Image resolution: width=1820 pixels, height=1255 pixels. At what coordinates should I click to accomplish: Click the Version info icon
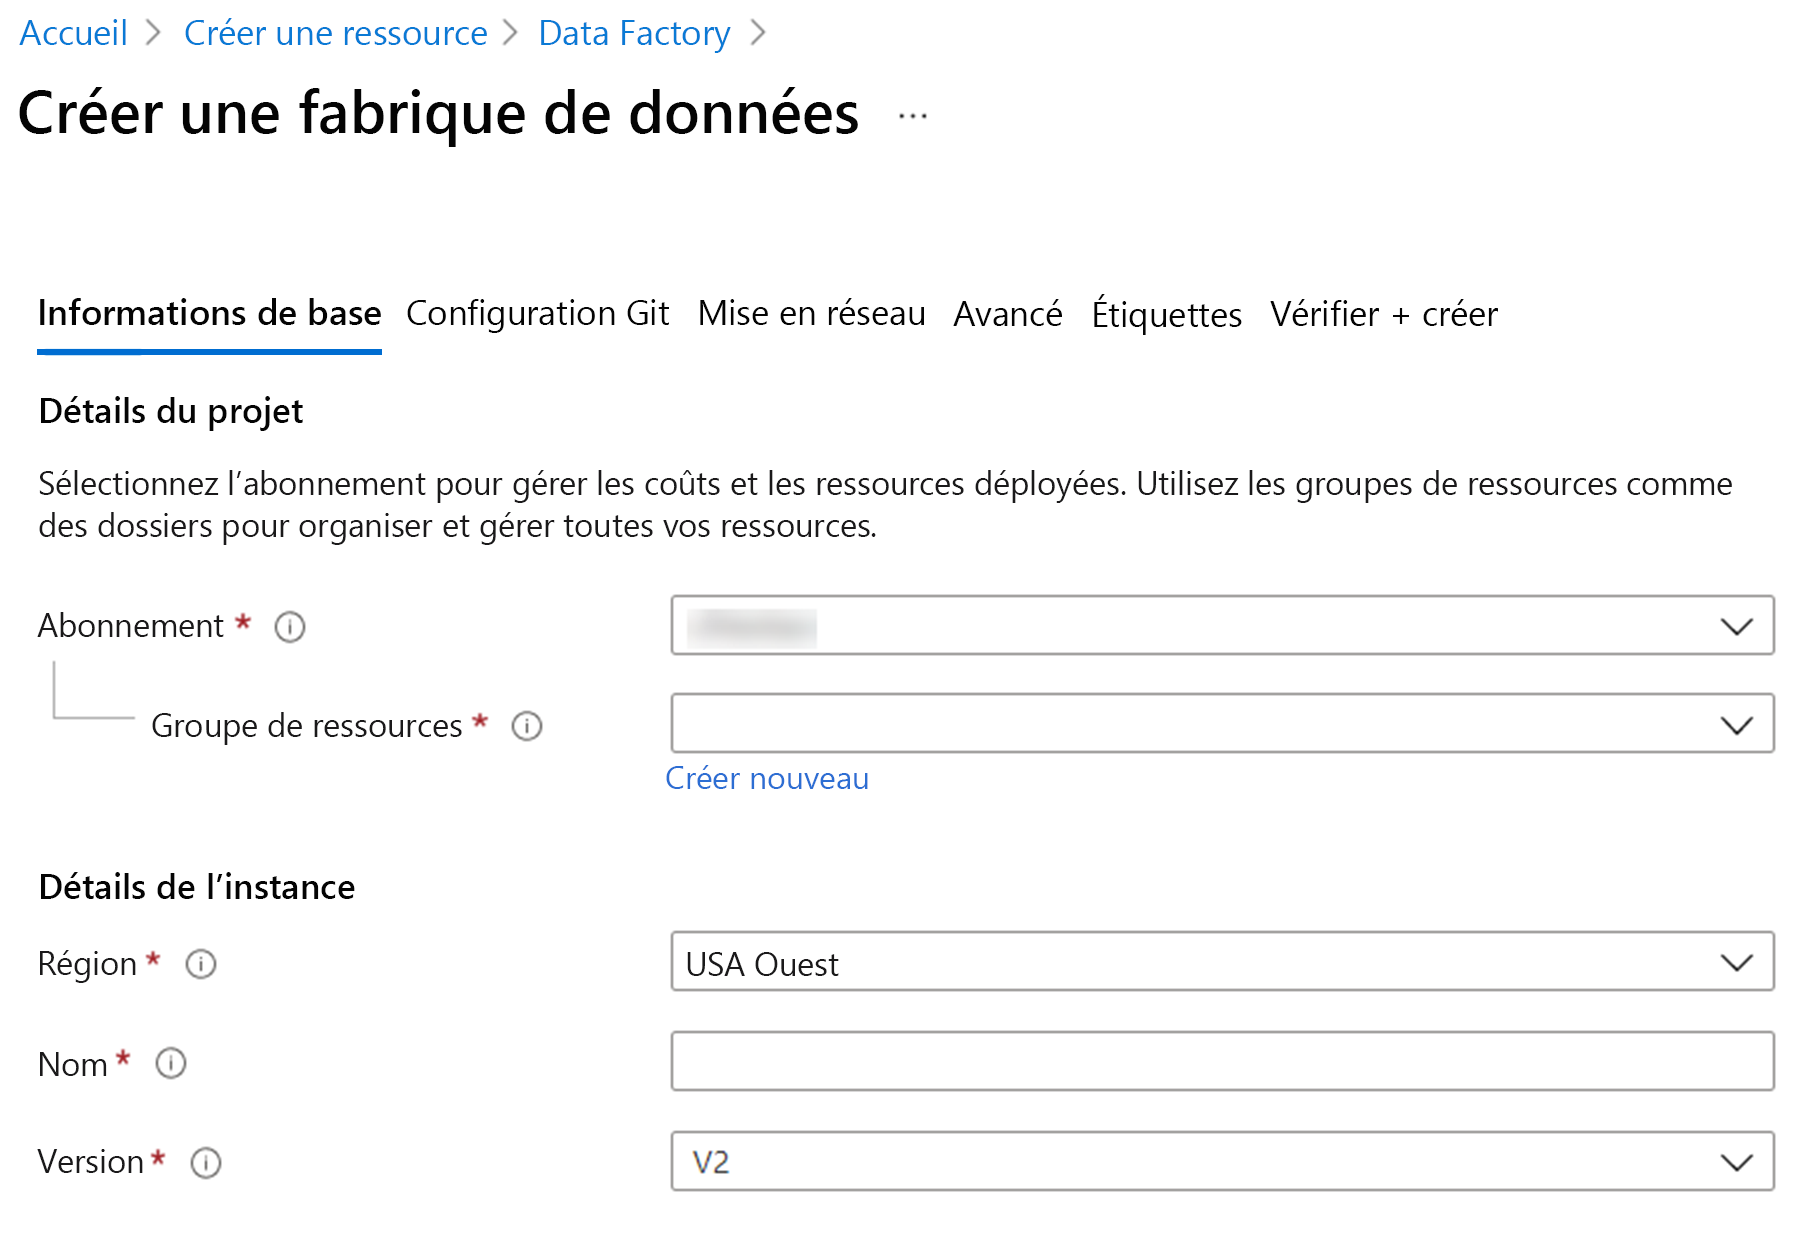coord(206,1163)
